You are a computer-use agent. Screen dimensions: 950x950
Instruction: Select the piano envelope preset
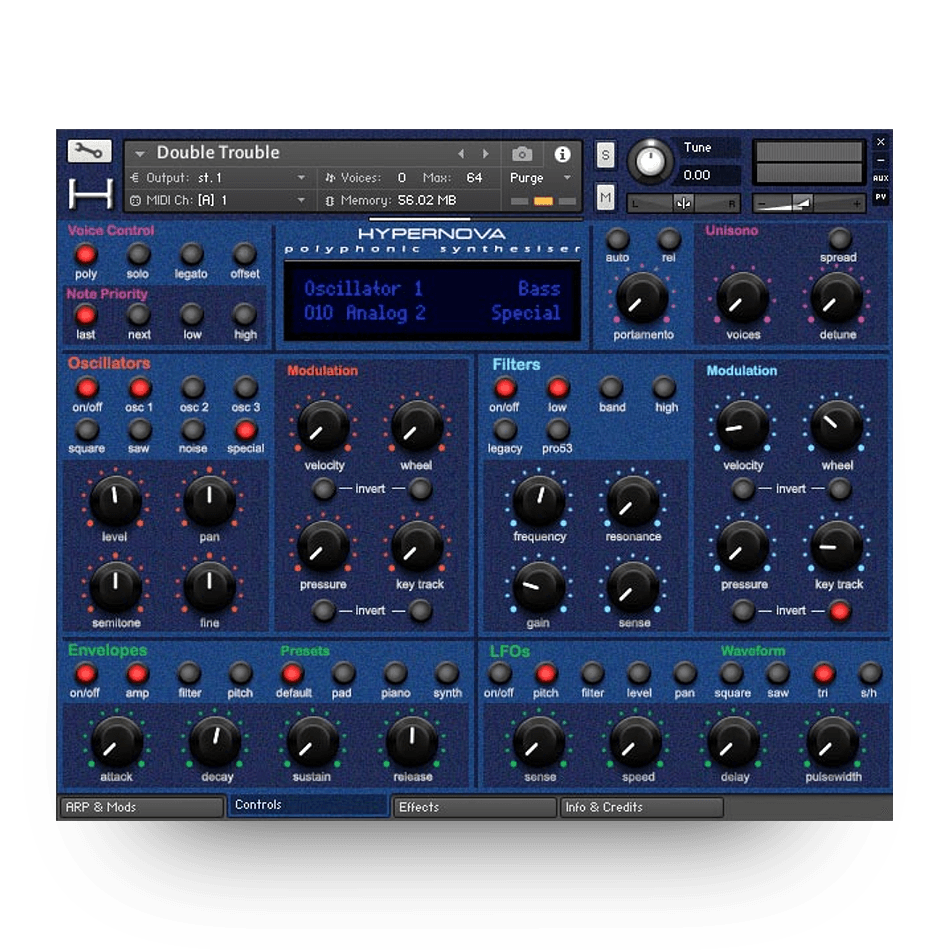point(396,673)
